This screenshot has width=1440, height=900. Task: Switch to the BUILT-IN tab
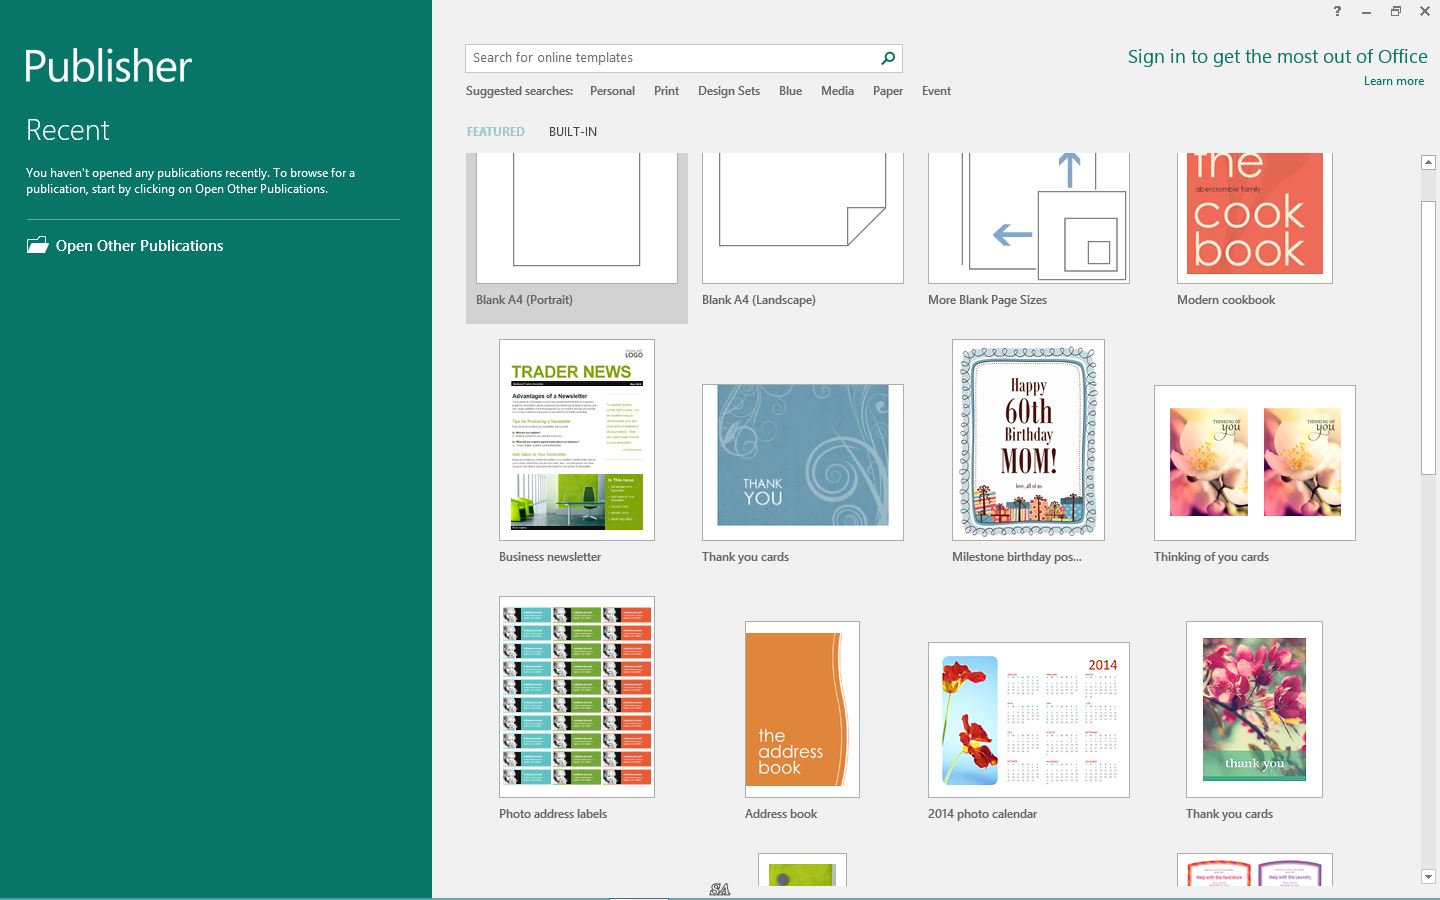[x=572, y=132]
